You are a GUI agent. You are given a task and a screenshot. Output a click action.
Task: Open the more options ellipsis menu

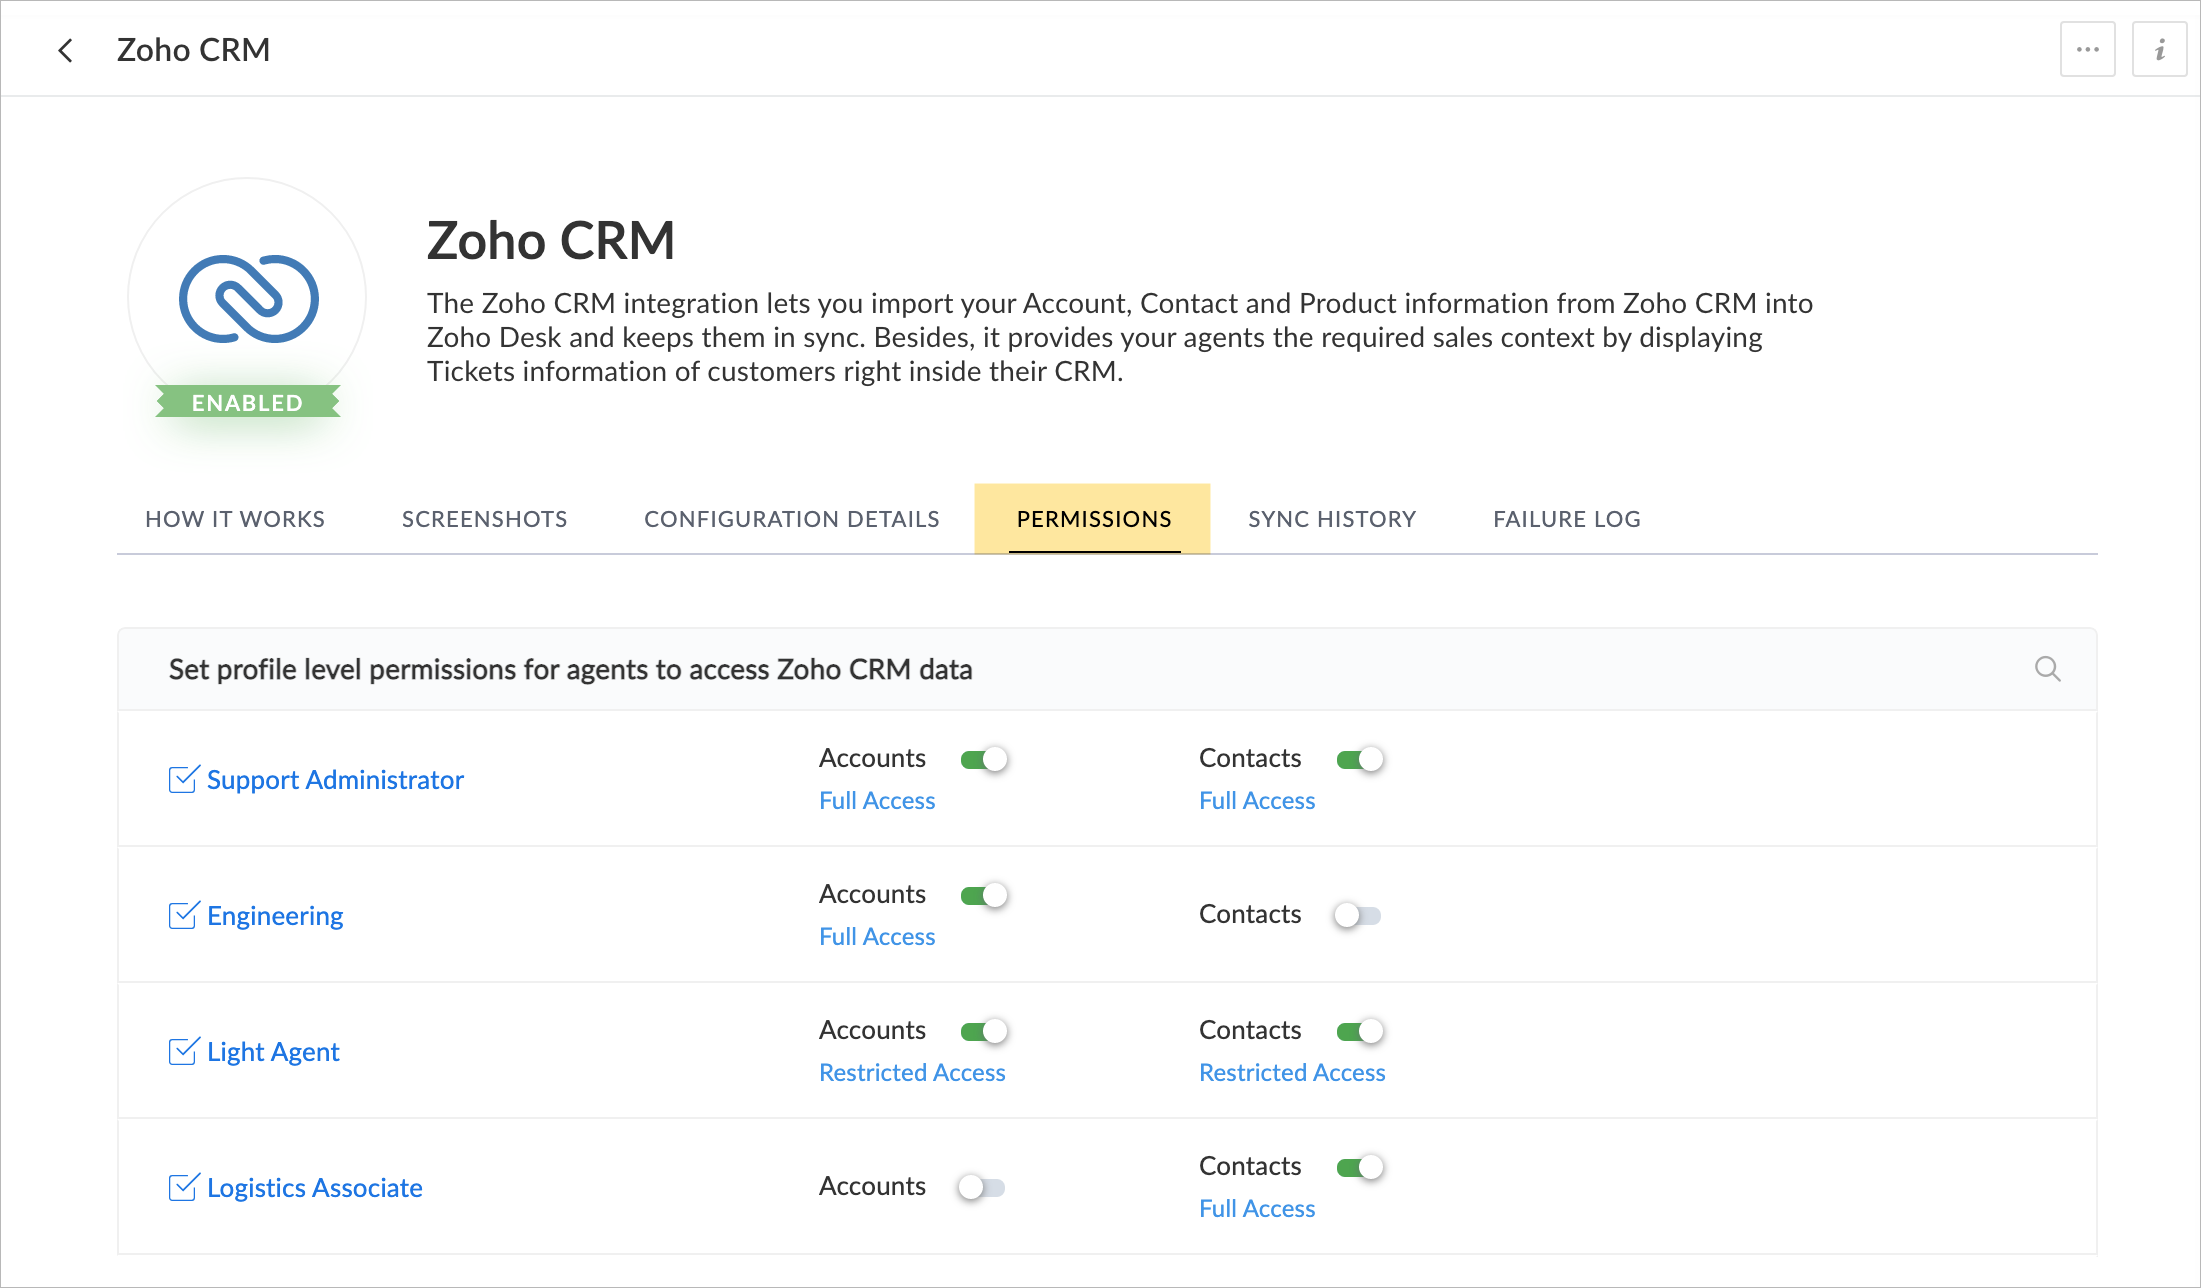coord(2087,49)
